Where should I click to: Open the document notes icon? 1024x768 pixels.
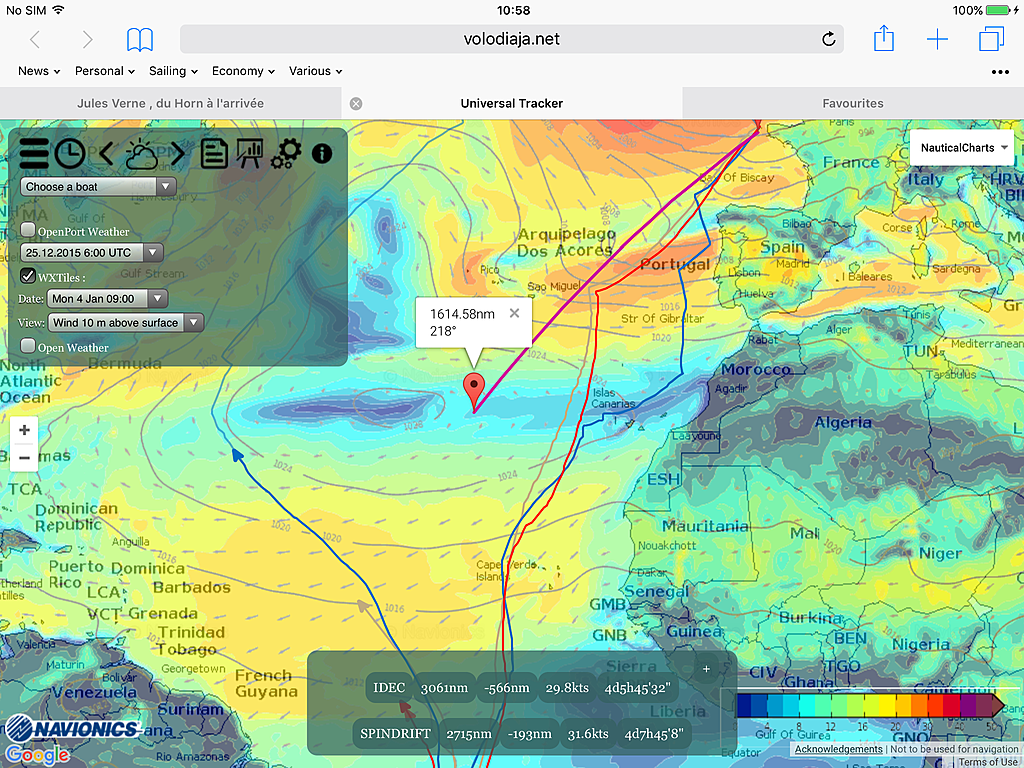pyautogui.click(x=214, y=154)
